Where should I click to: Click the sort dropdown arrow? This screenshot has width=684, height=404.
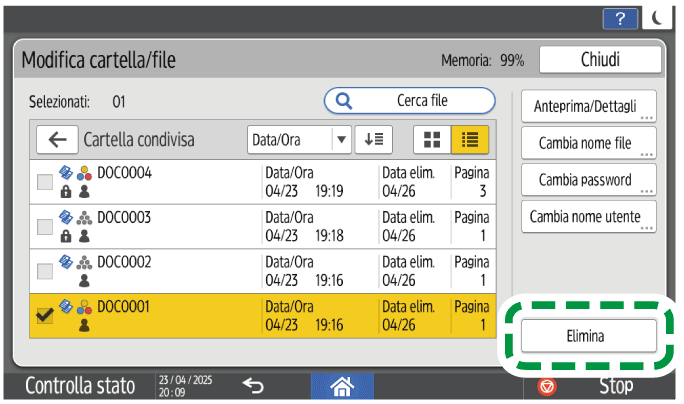tap(342, 140)
